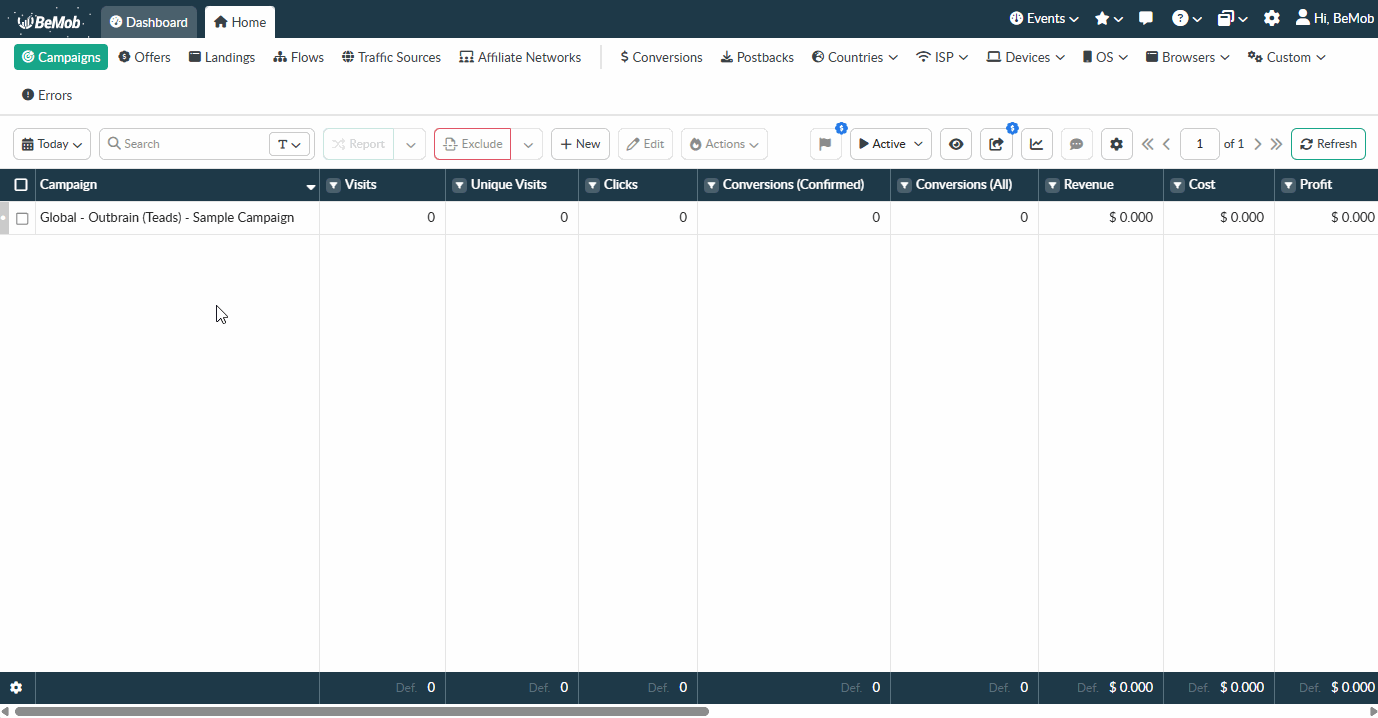
Task: Click the messages icon in header
Action: pyautogui.click(x=1146, y=19)
